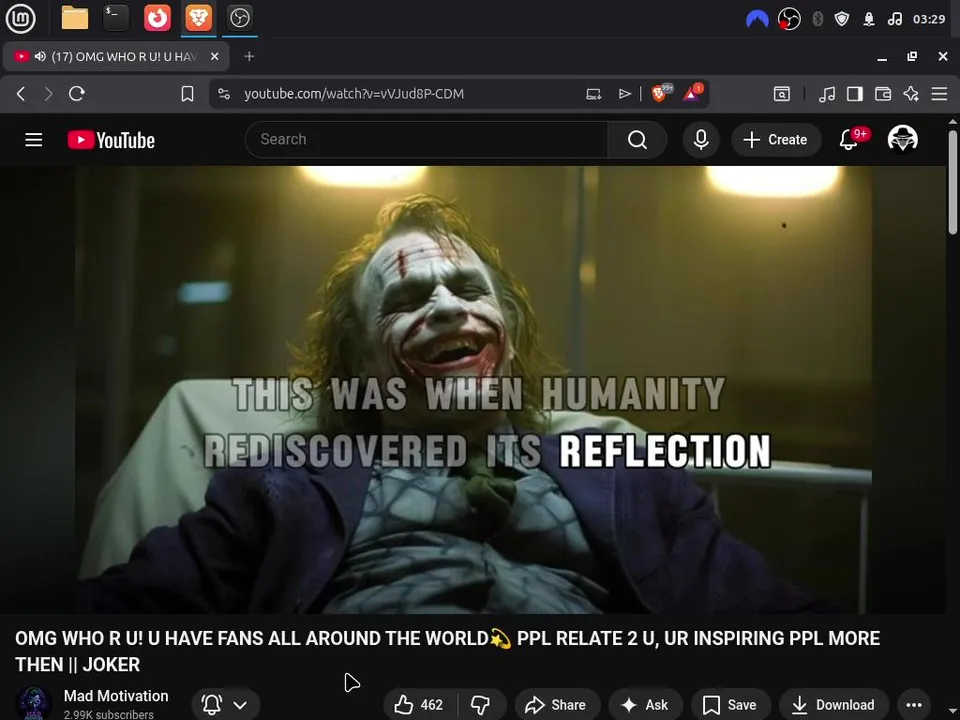Open the notifications bell in system tray
Screen dimensions: 960x720
[868, 19]
